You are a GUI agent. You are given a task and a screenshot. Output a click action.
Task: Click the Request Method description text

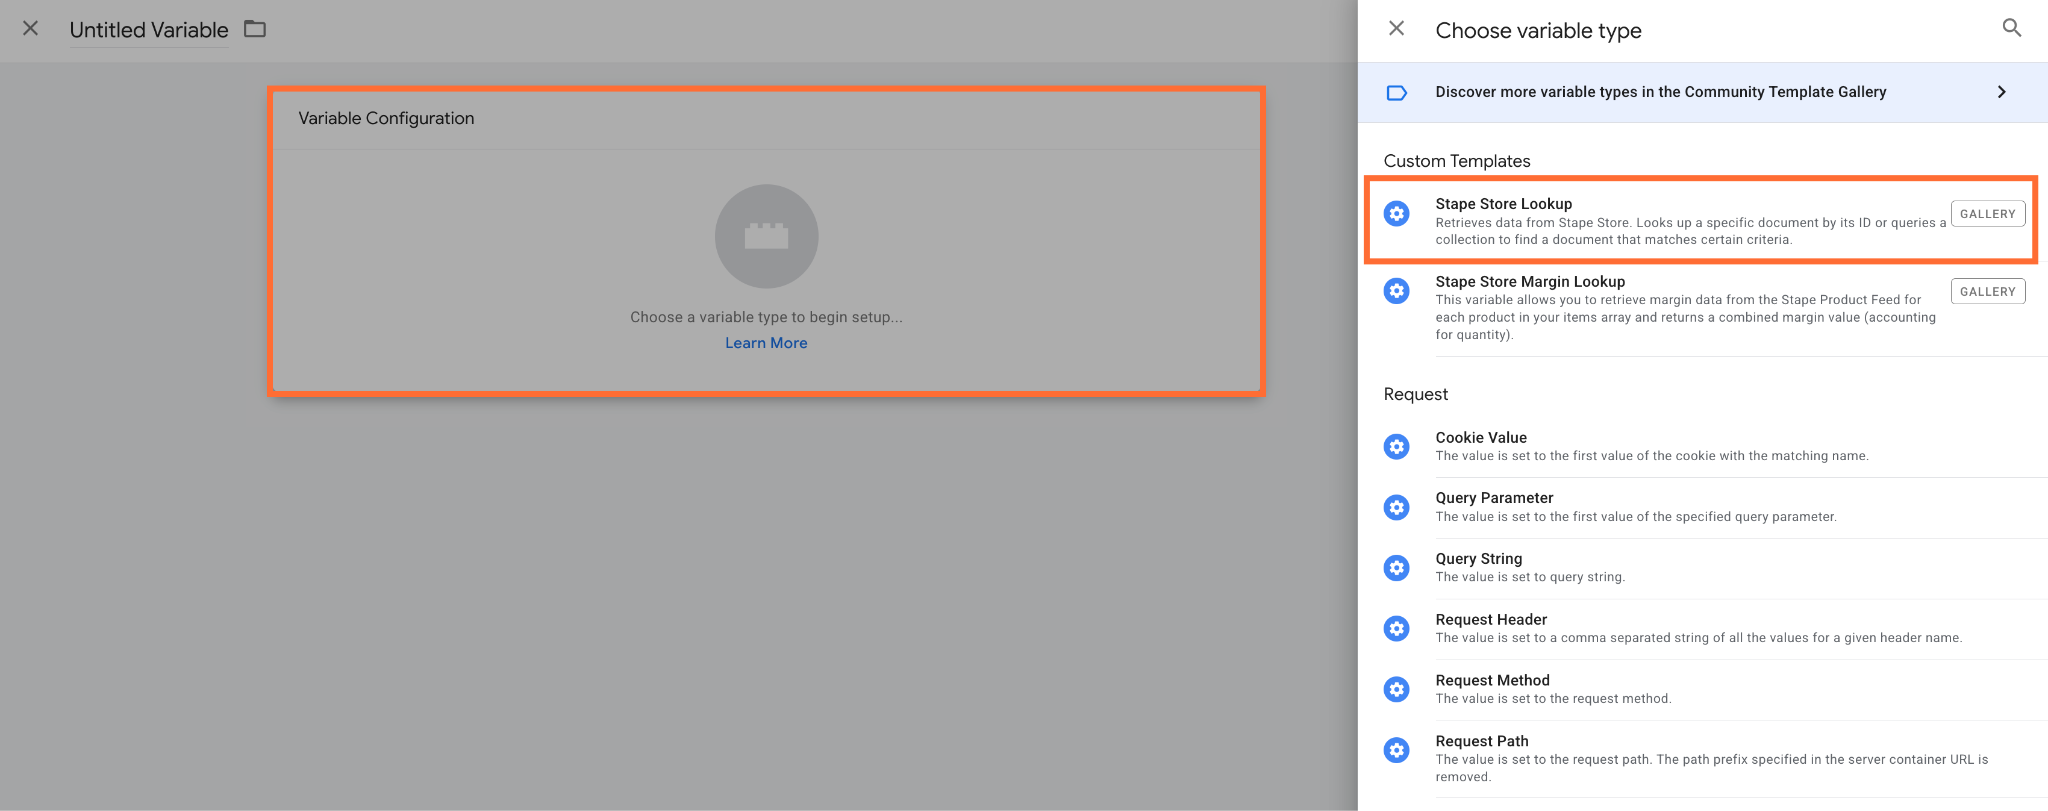coord(1553,699)
